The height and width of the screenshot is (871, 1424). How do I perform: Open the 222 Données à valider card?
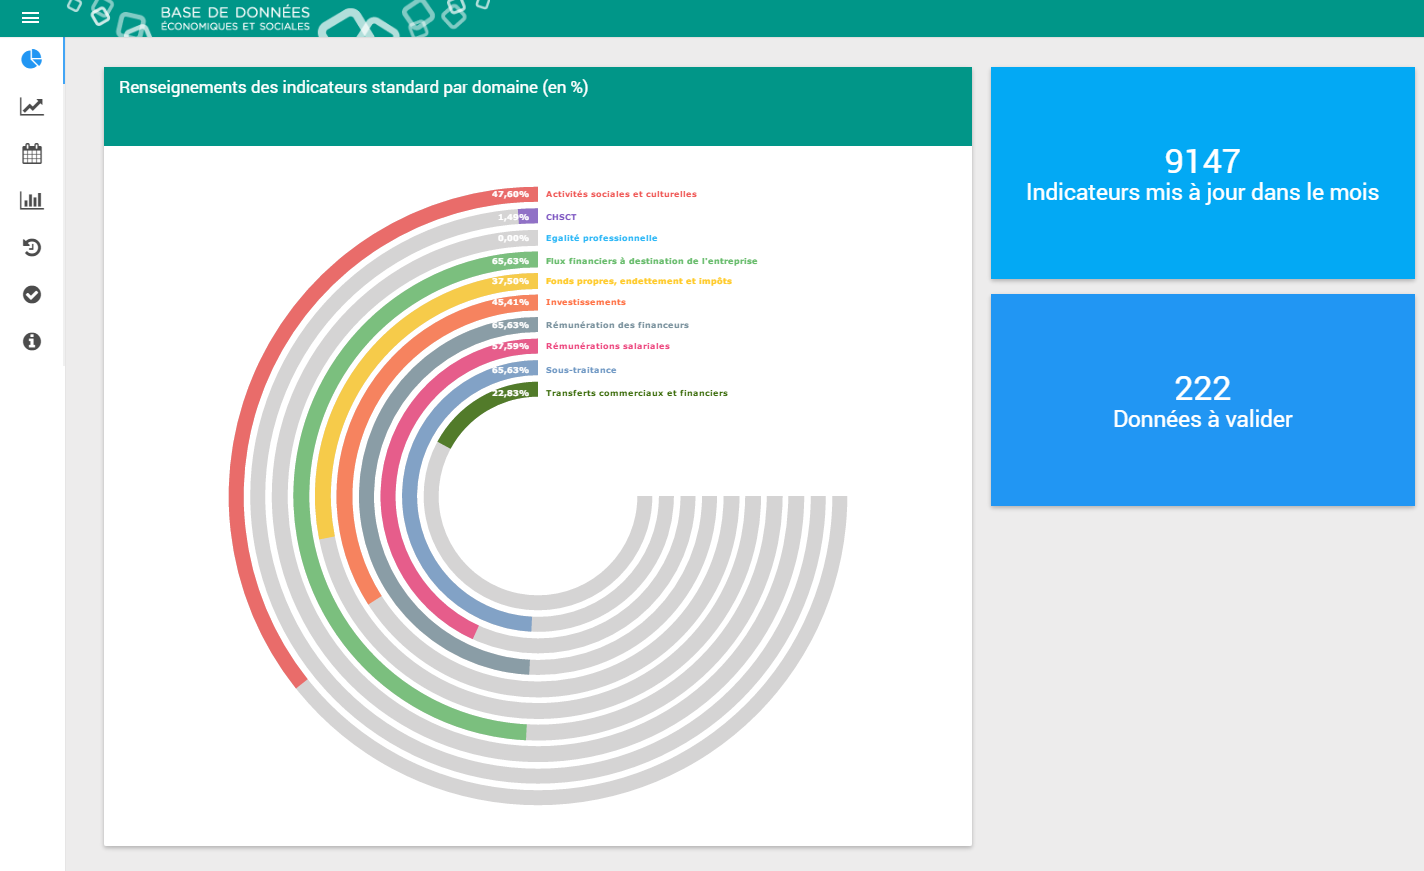click(1202, 400)
